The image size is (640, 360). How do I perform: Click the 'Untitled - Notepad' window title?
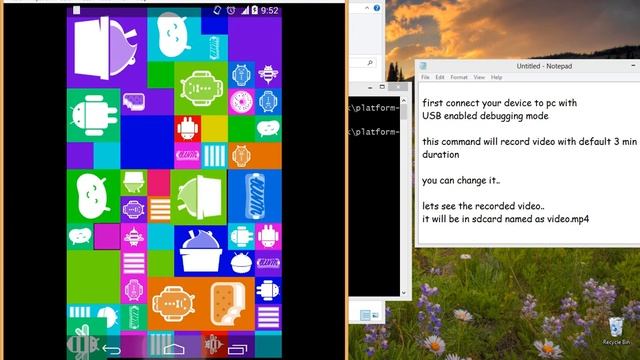544,66
